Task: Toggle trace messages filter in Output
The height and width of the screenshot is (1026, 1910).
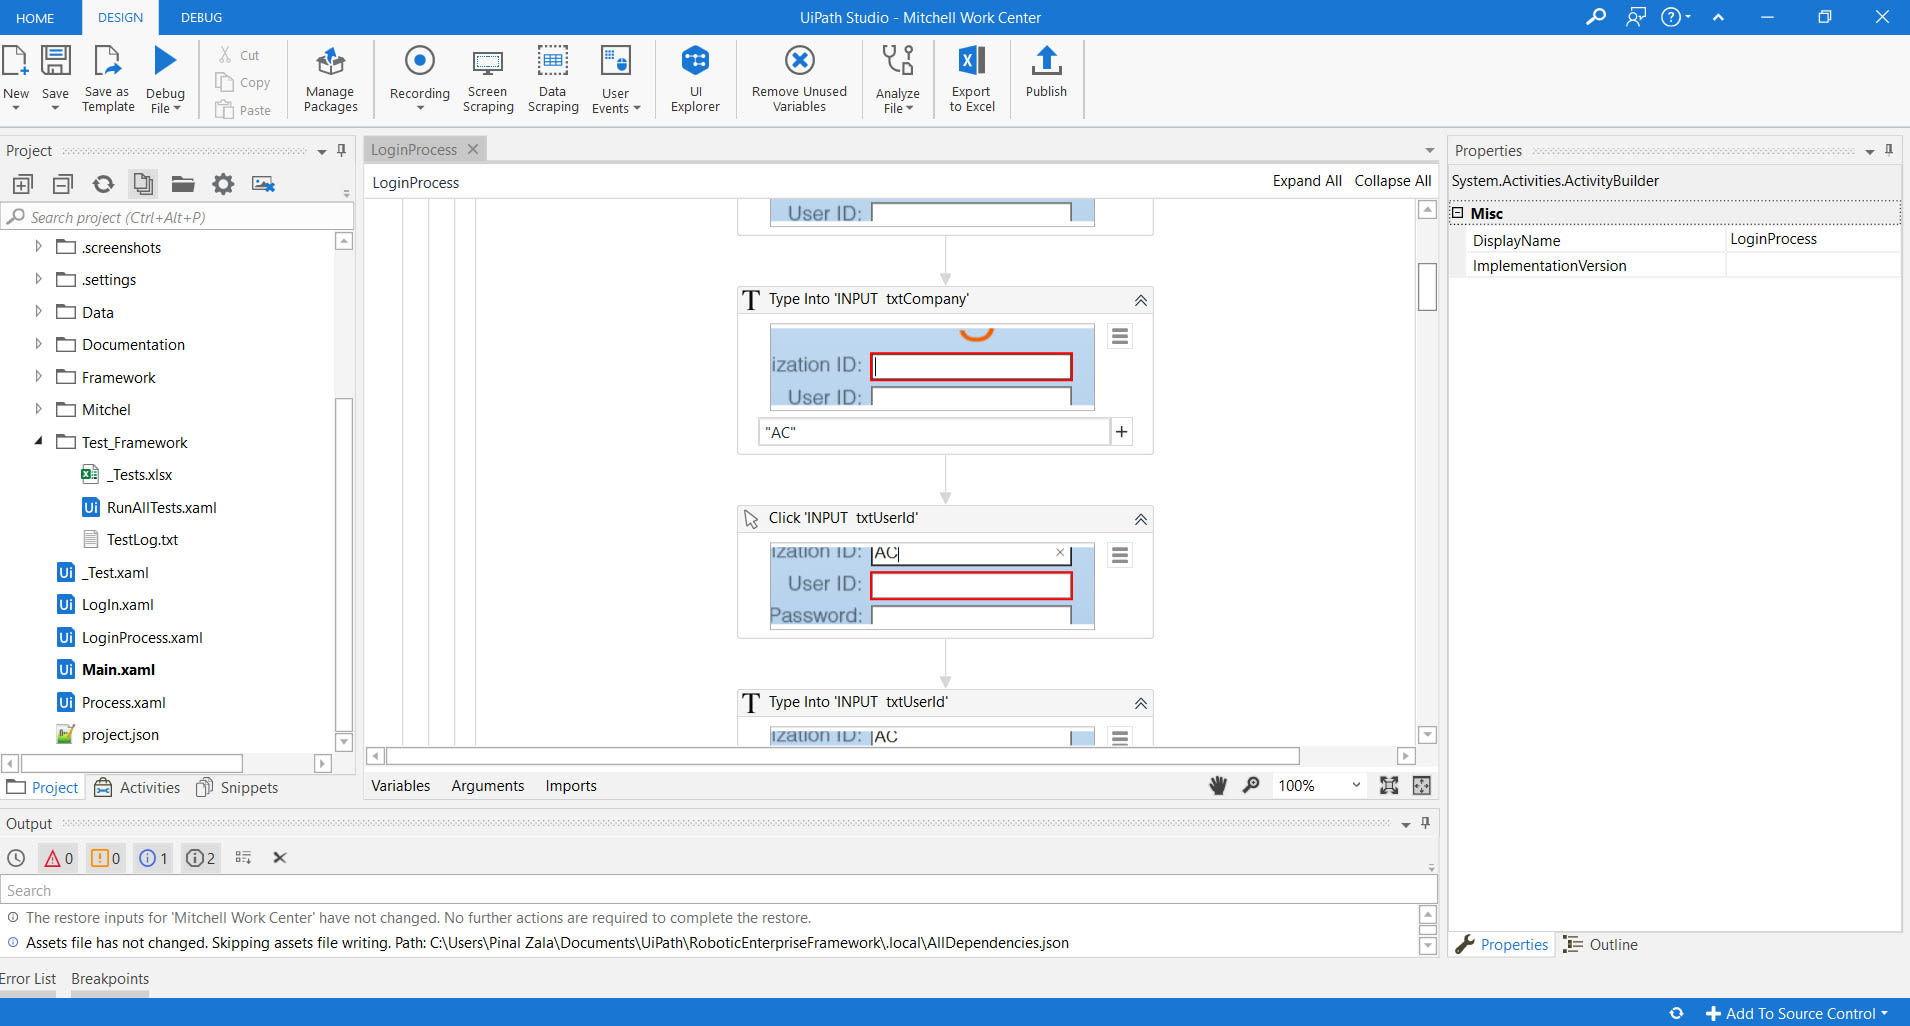Action: click(201, 858)
